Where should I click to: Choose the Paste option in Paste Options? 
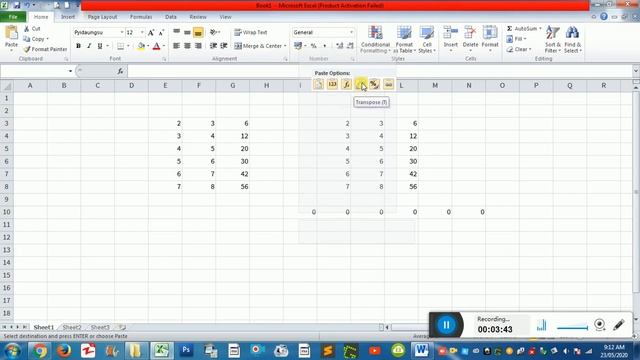318,84
